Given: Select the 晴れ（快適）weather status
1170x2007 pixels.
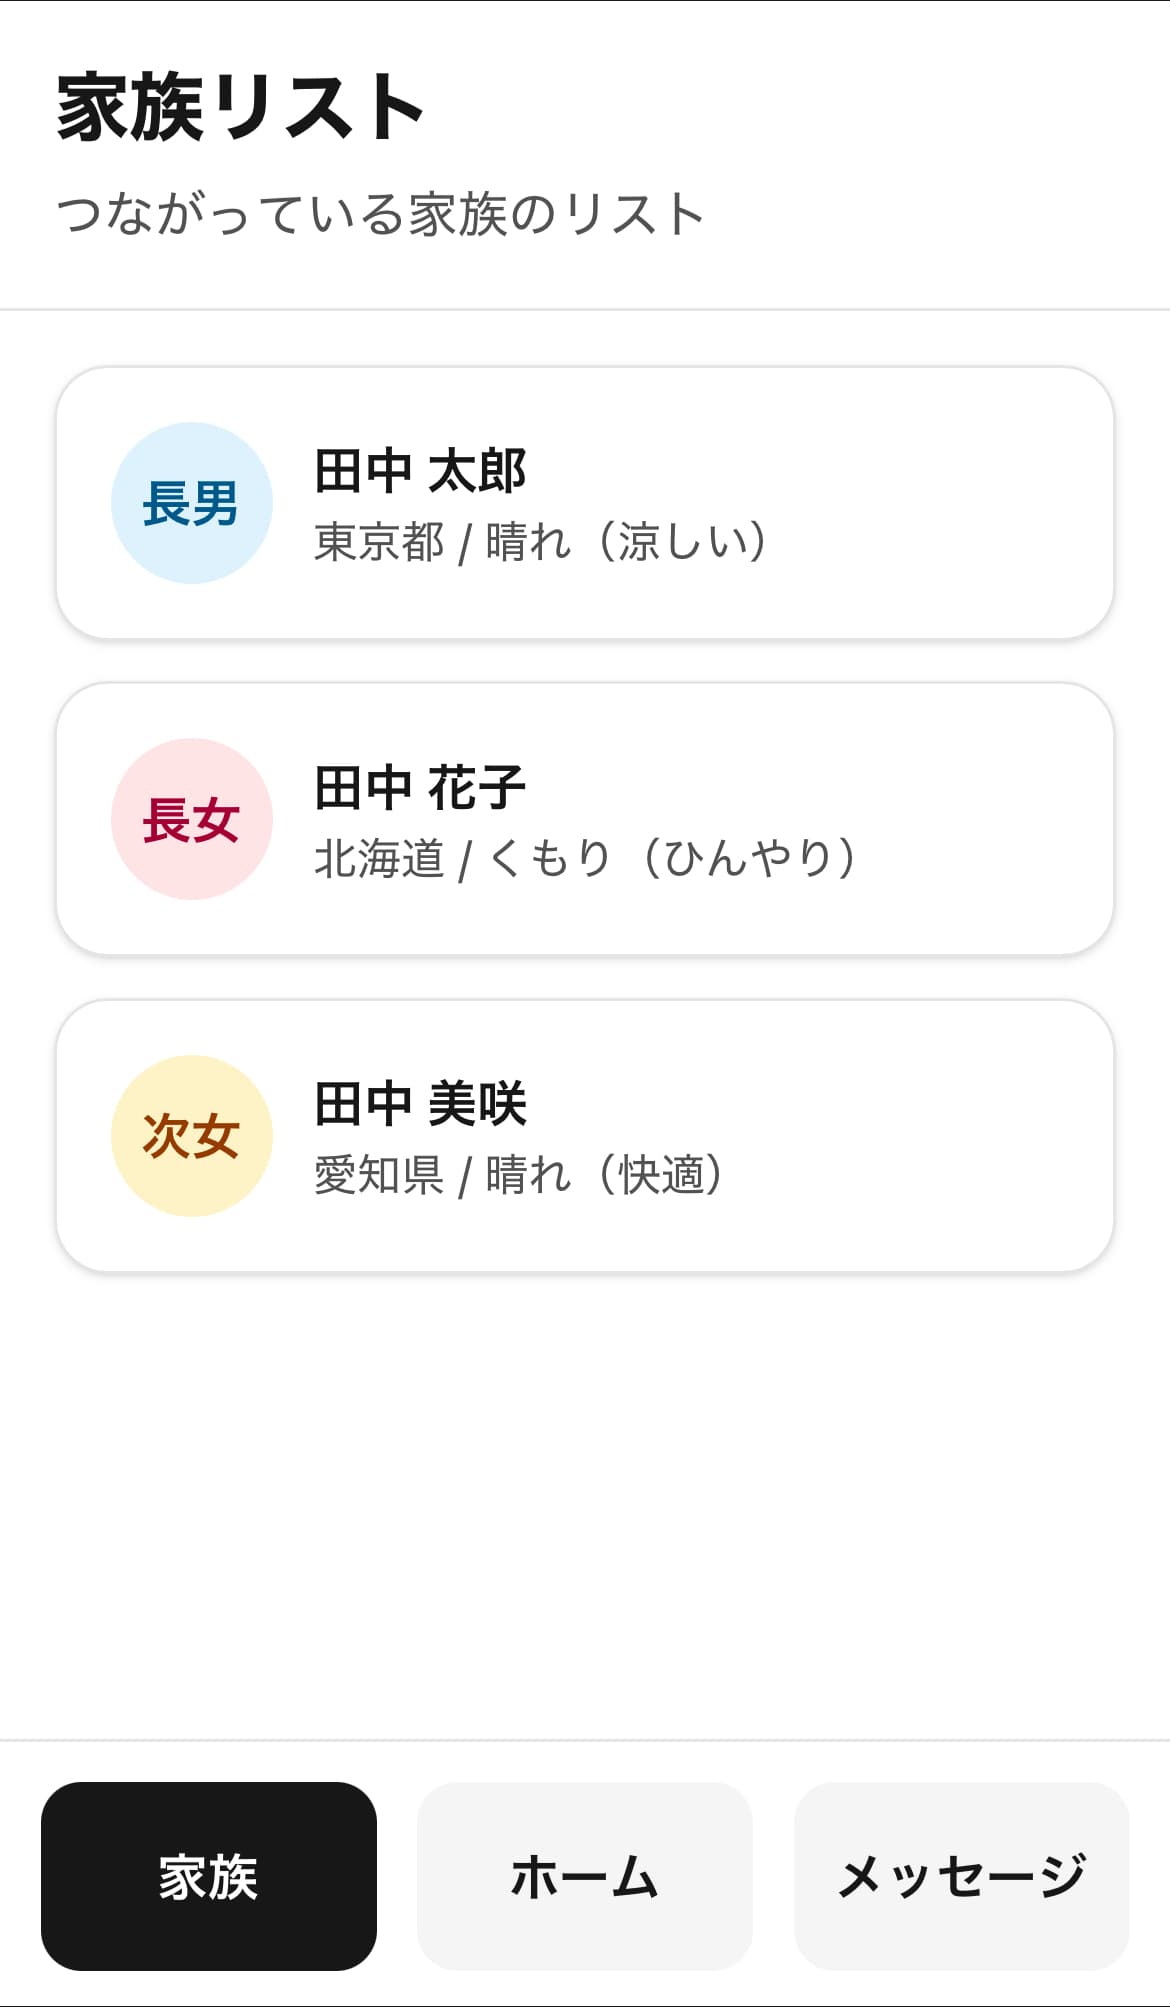Looking at the screenshot, I should 604,1175.
